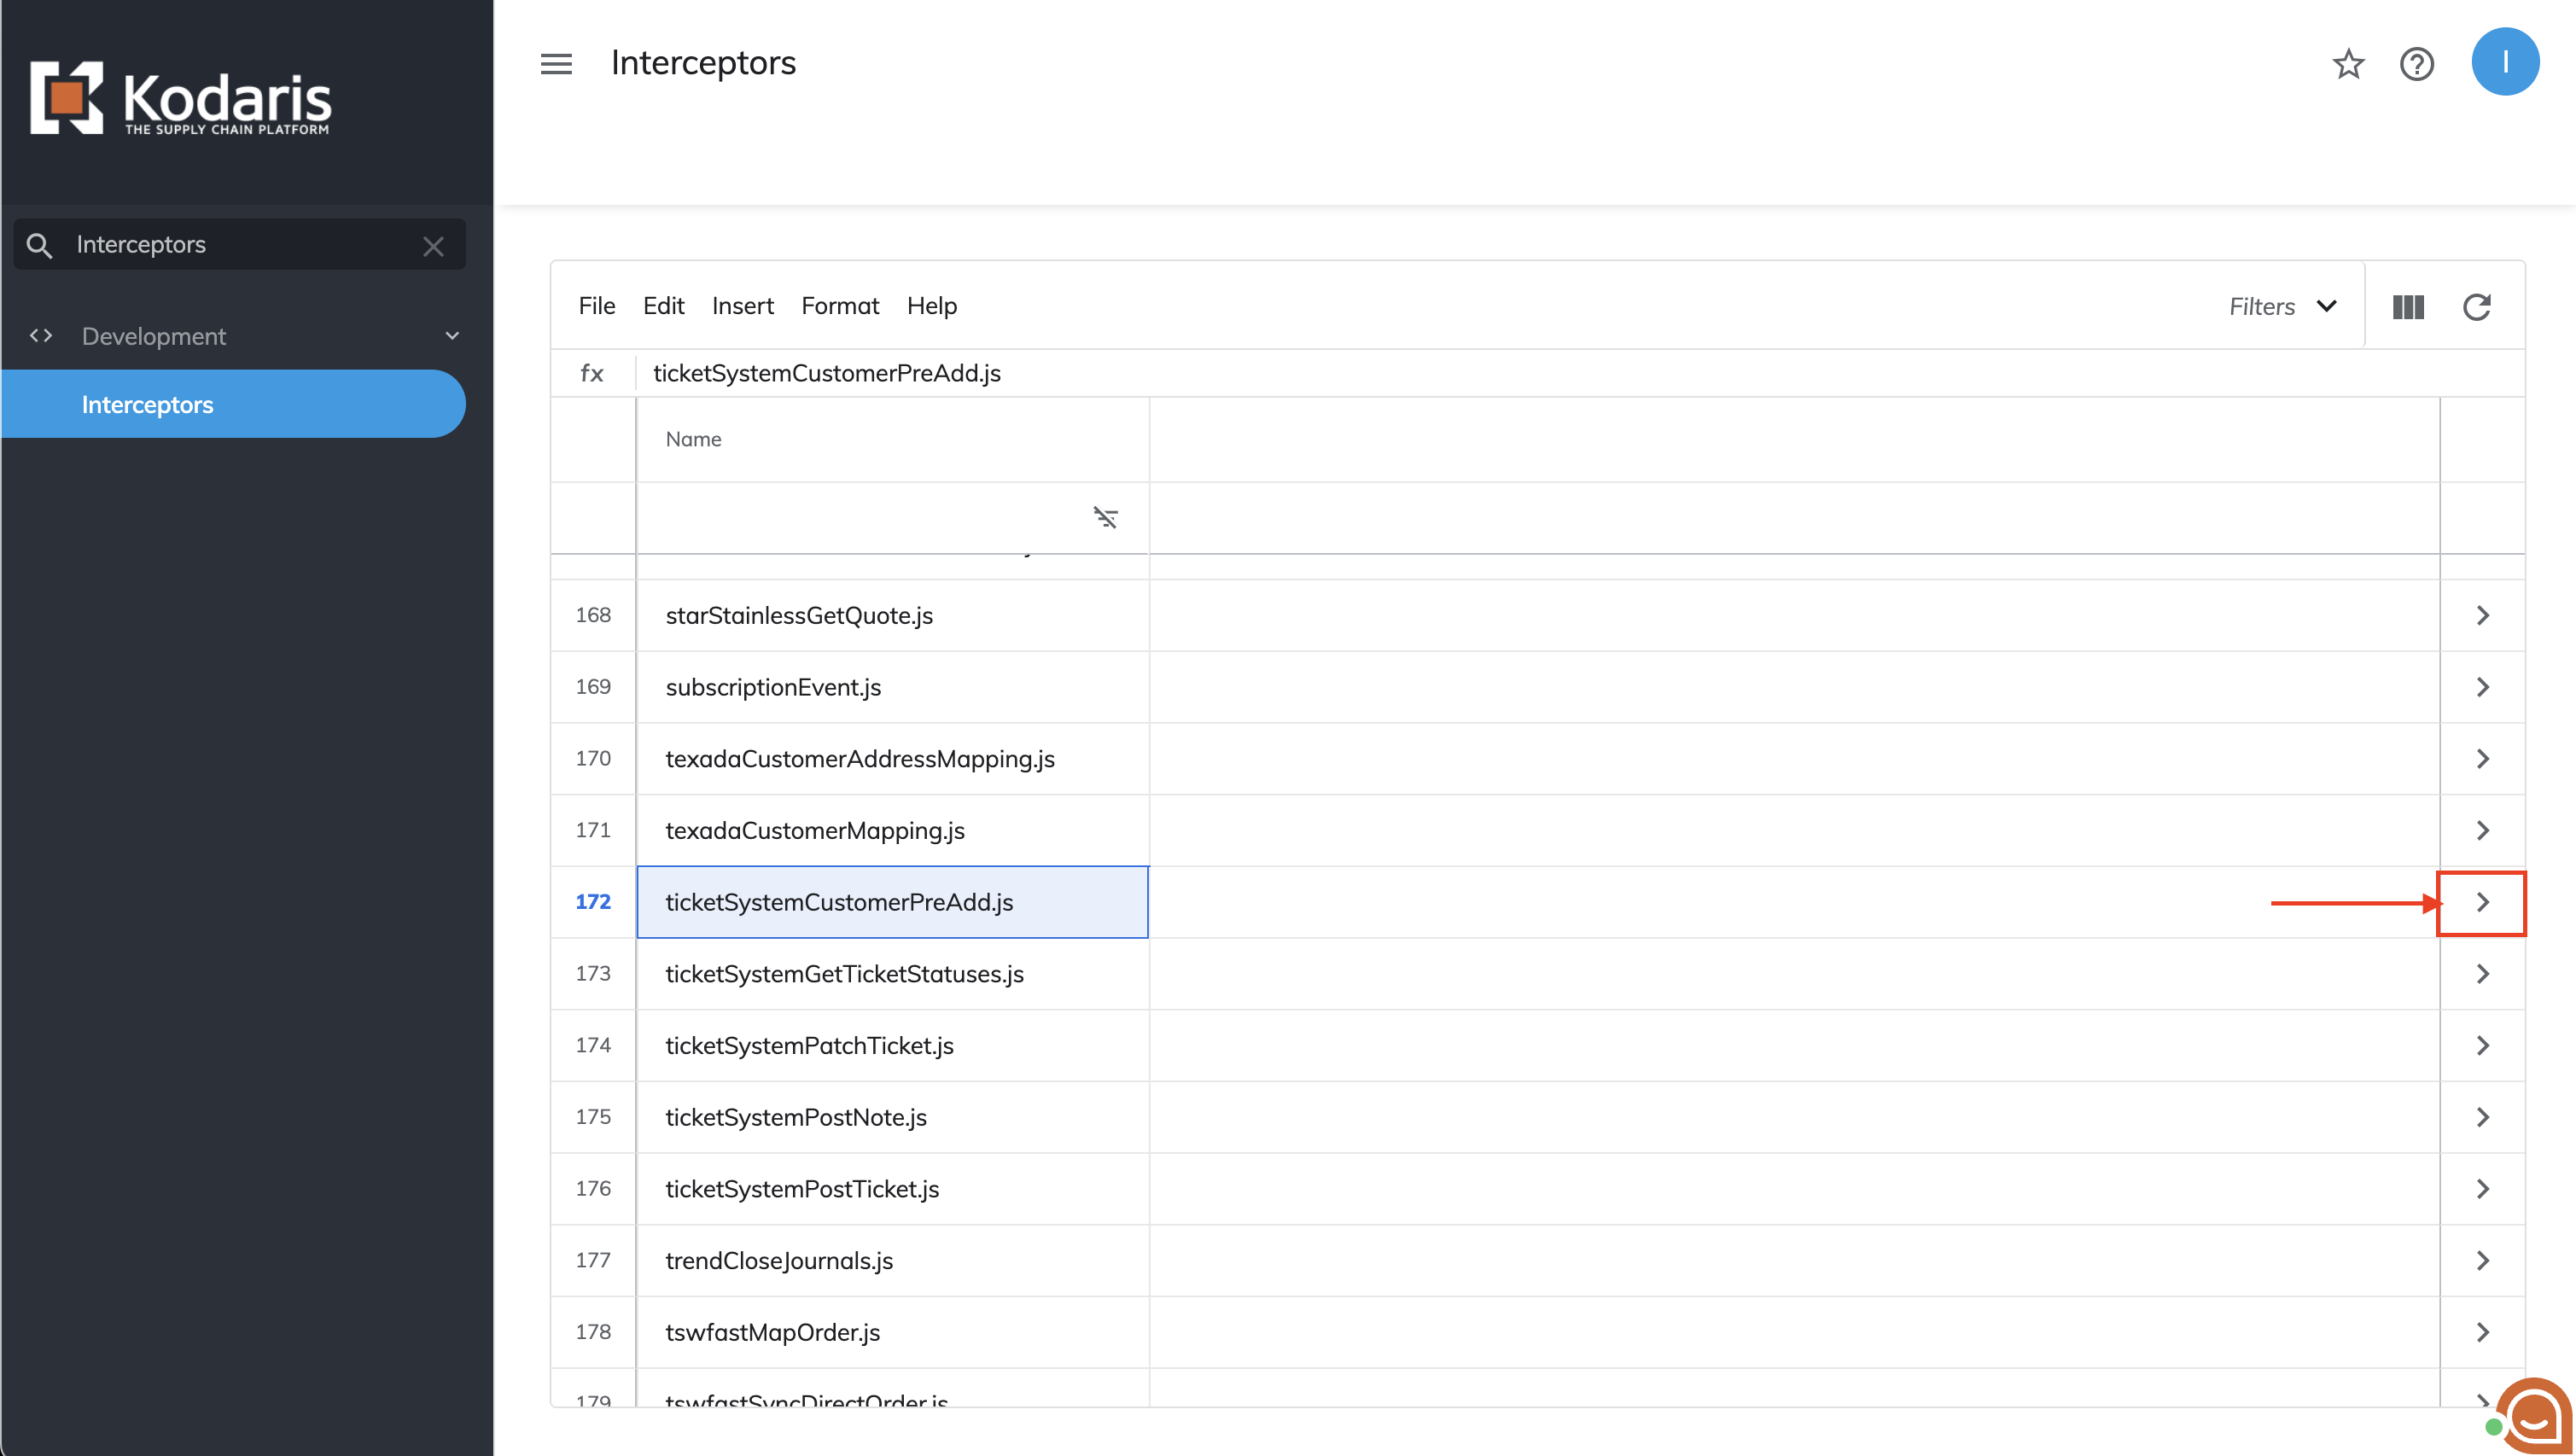
Task: Select Interceptors in the sidebar
Action: pos(148,405)
